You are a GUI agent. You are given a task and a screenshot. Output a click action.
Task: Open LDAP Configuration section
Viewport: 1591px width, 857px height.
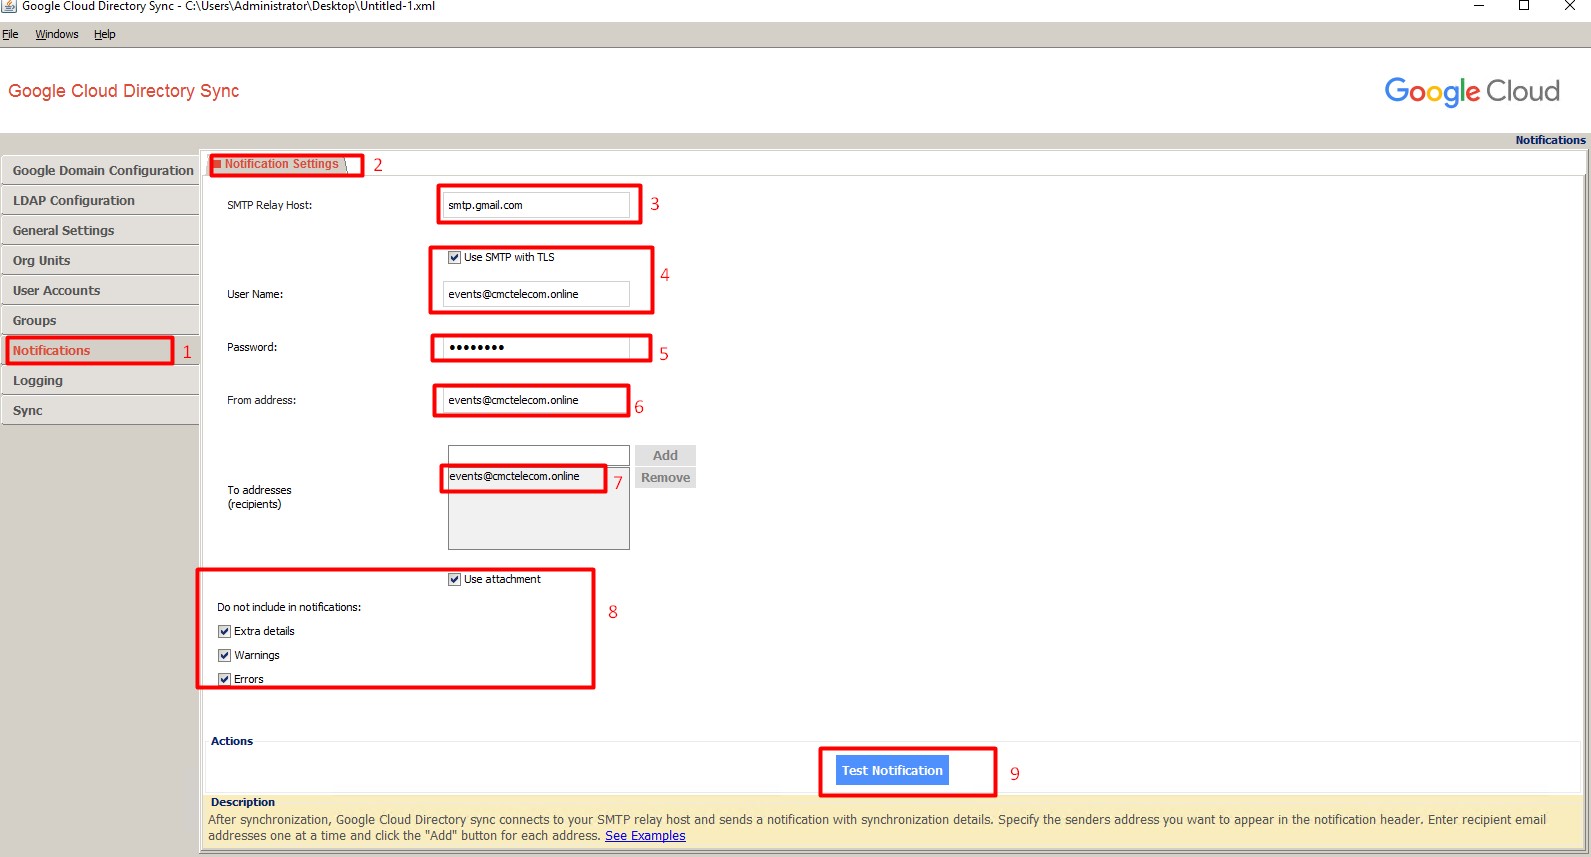[100, 200]
